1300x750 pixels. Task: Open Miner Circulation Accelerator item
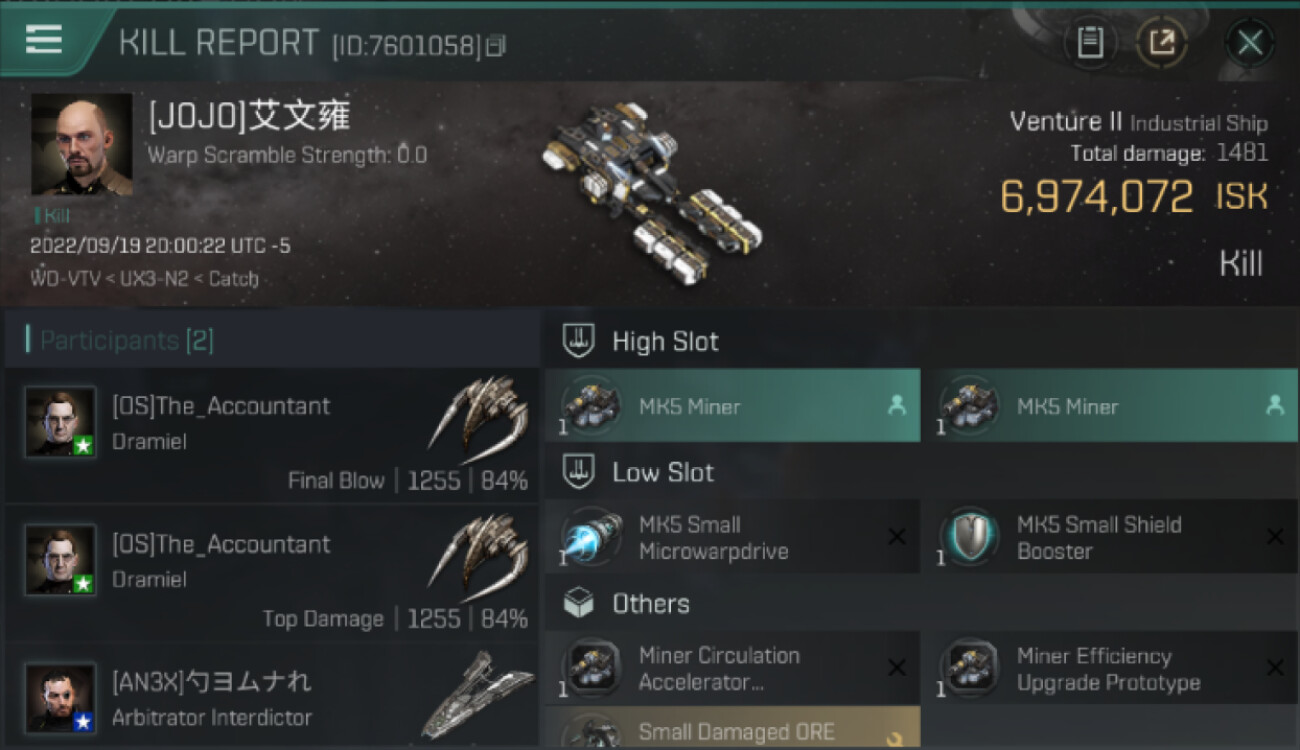pyautogui.click(x=733, y=669)
